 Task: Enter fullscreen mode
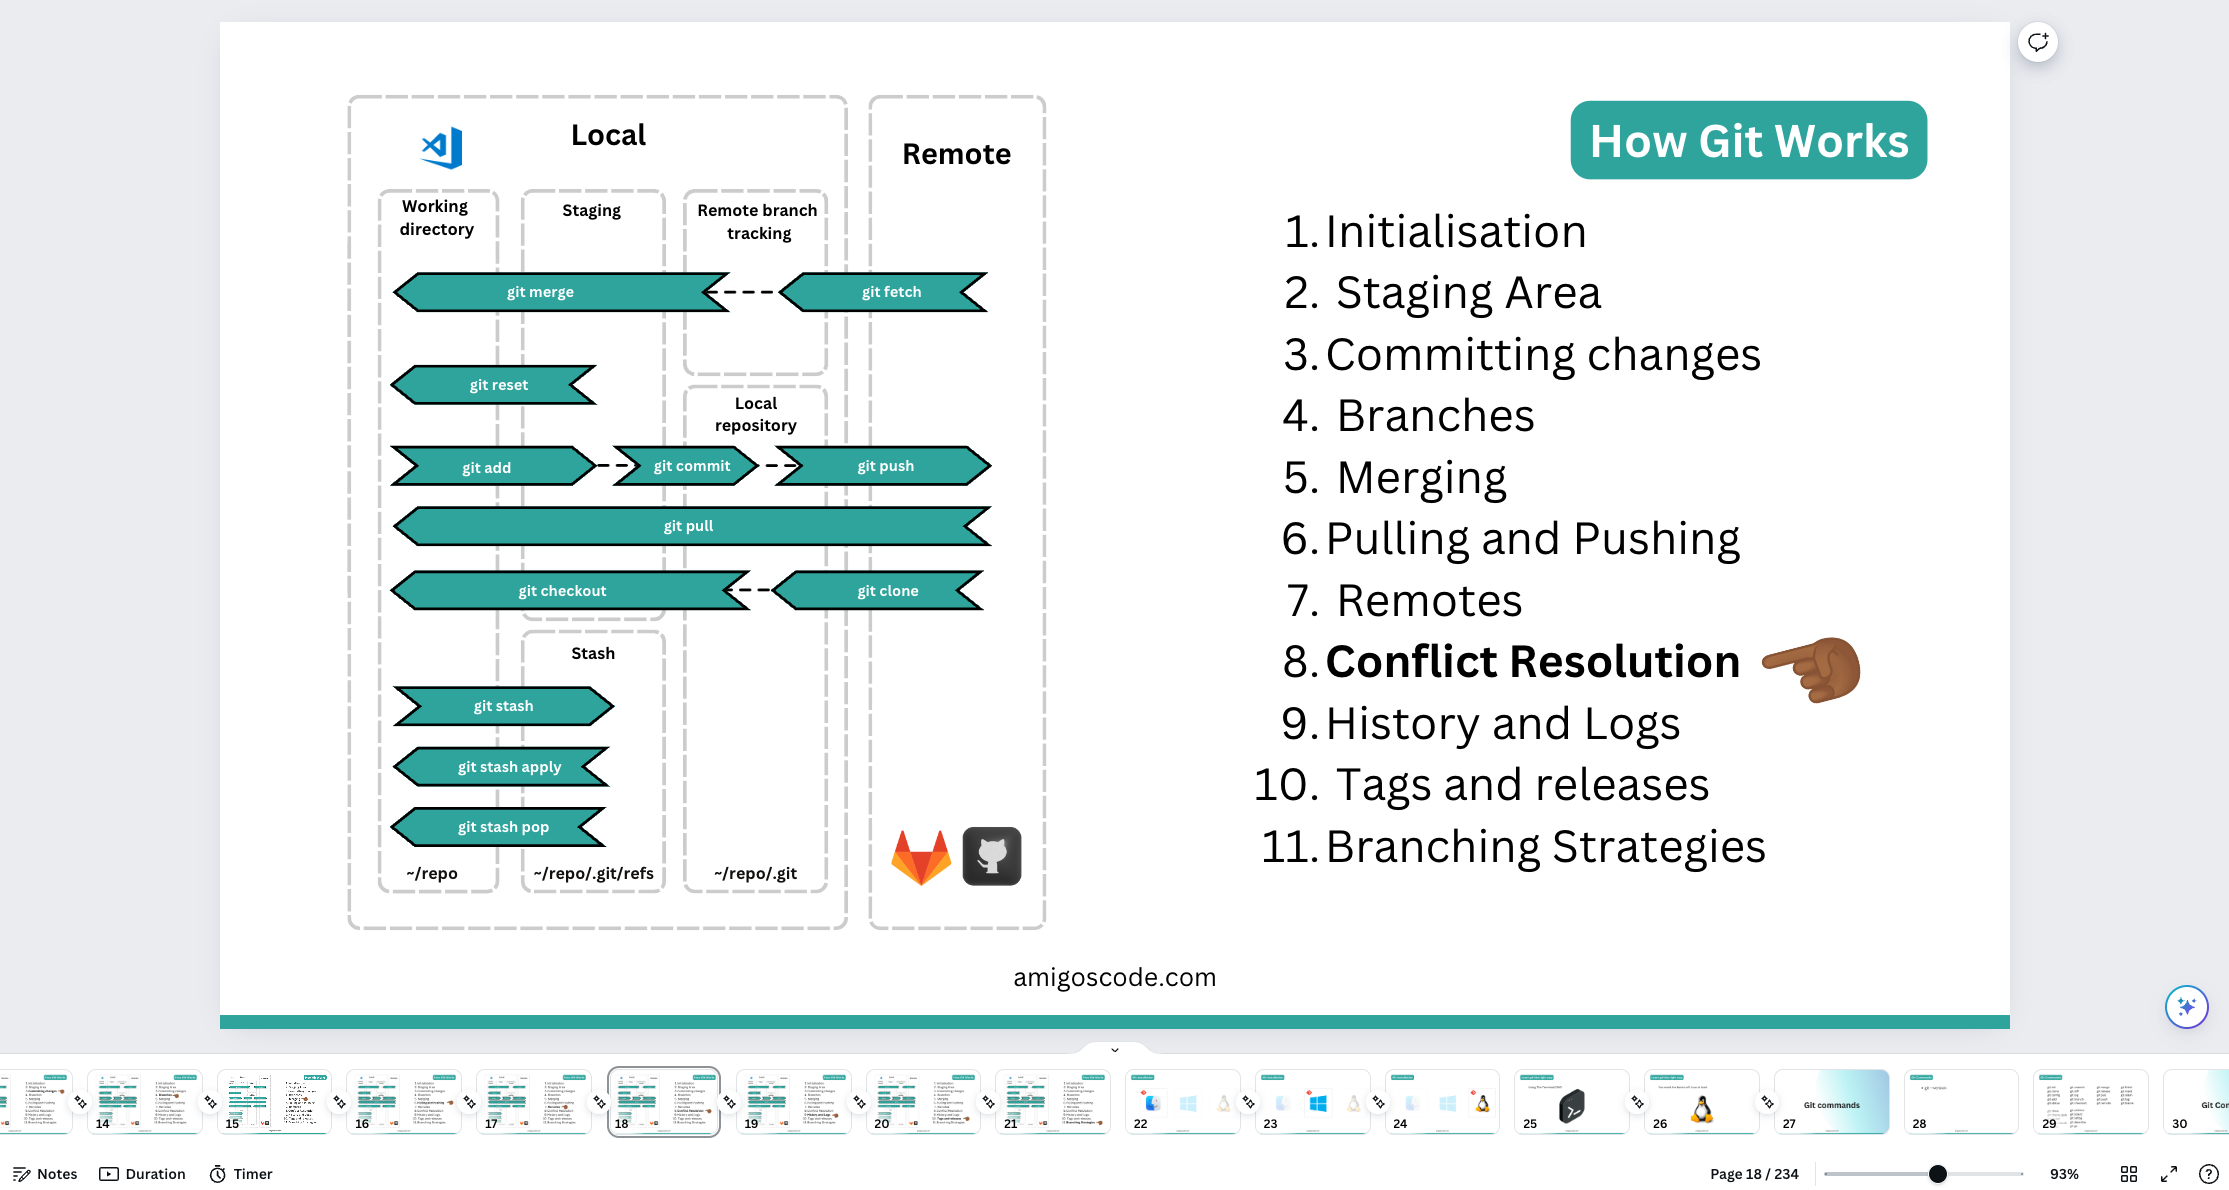coord(2167,1174)
